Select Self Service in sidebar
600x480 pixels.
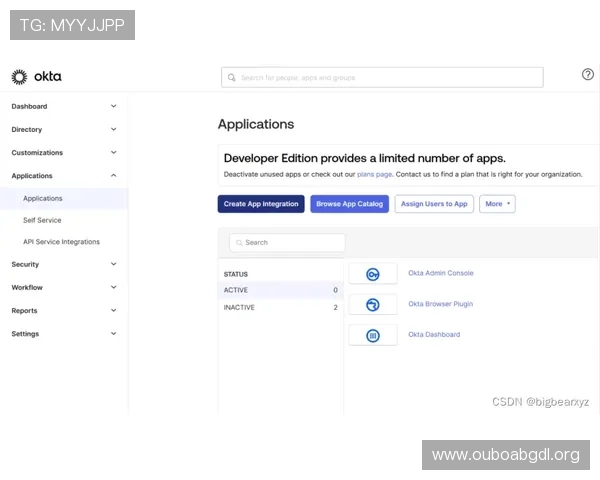coord(42,220)
